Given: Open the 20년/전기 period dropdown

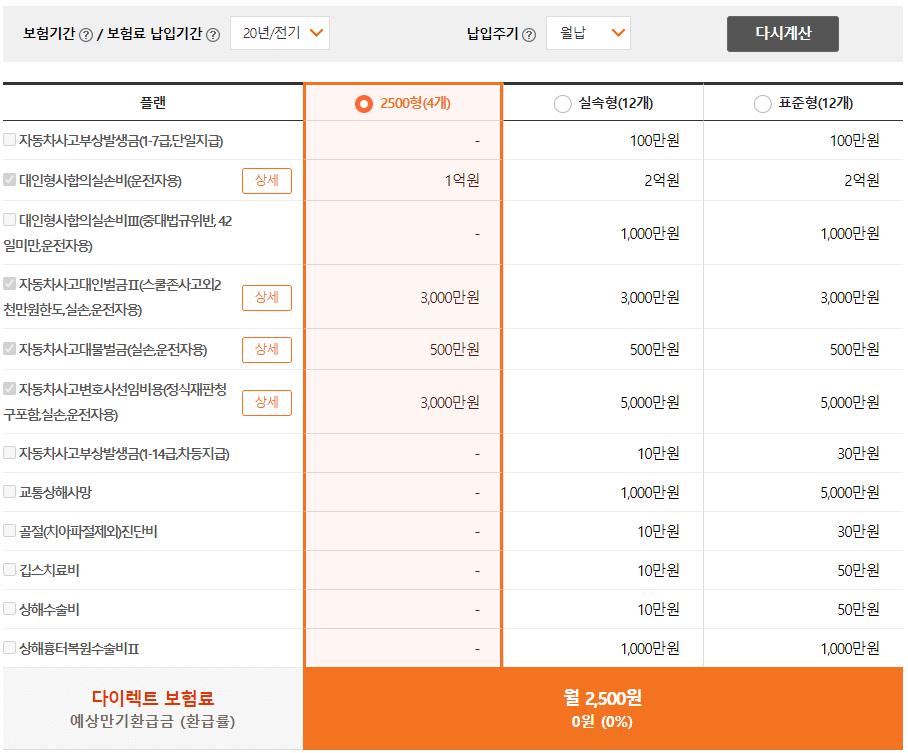Looking at the screenshot, I should click(x=280, y=33).
